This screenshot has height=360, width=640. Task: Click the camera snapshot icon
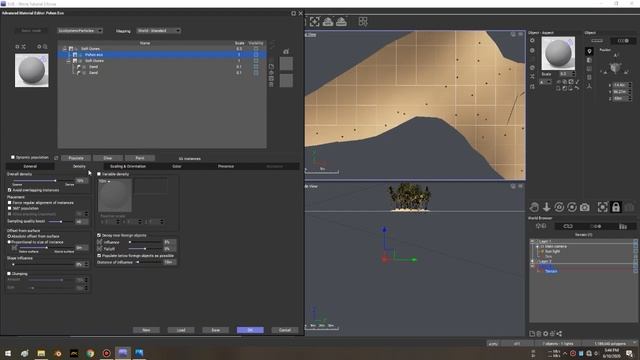tap(584, 207)
